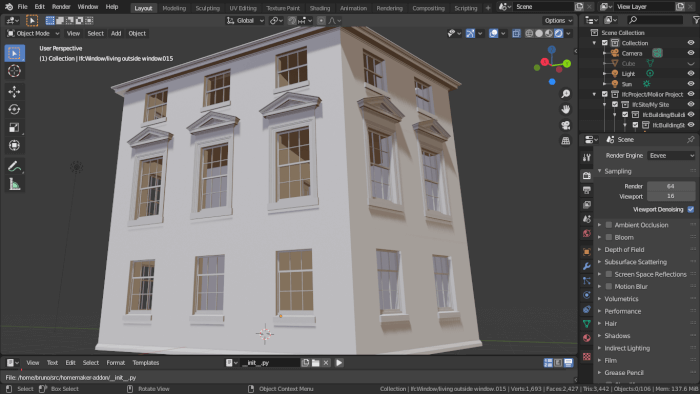The image size is (700, 394).
Task: Switch to the Shading workspace tab
Action: coord(320,8)
